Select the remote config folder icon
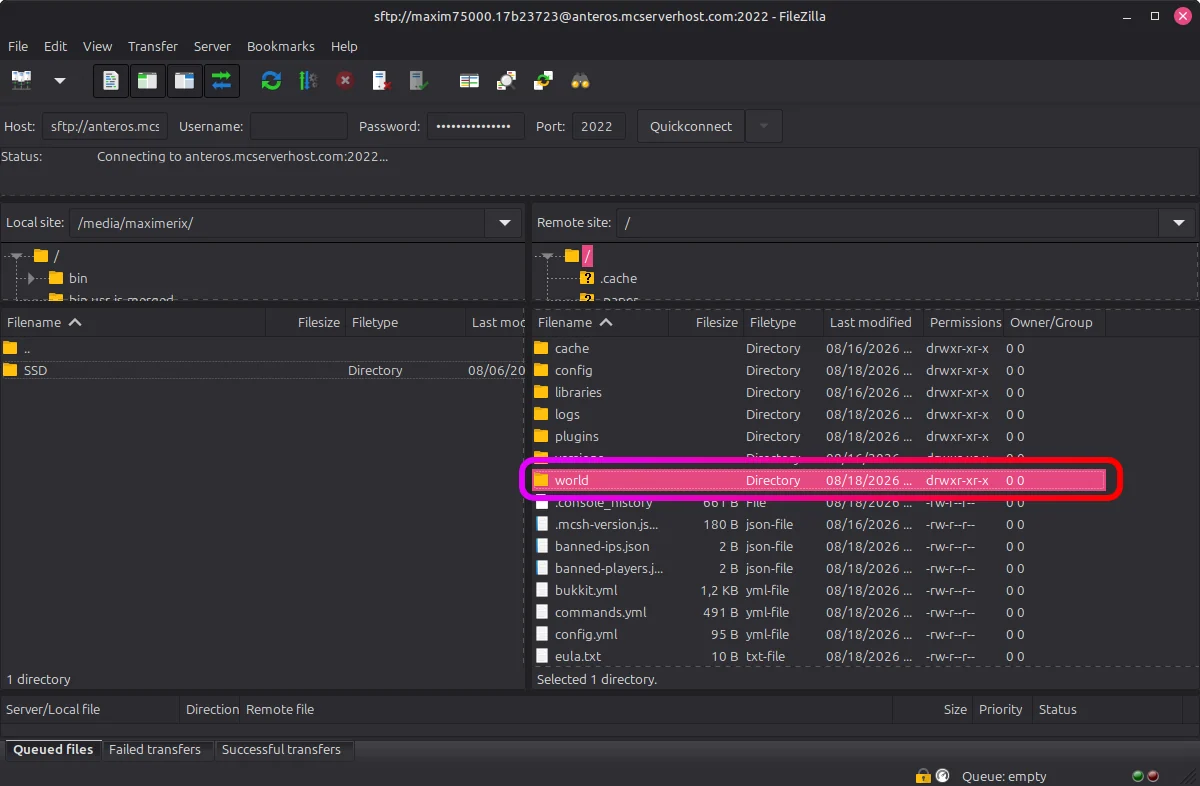The image size is (1200, 786). [542, 370]
